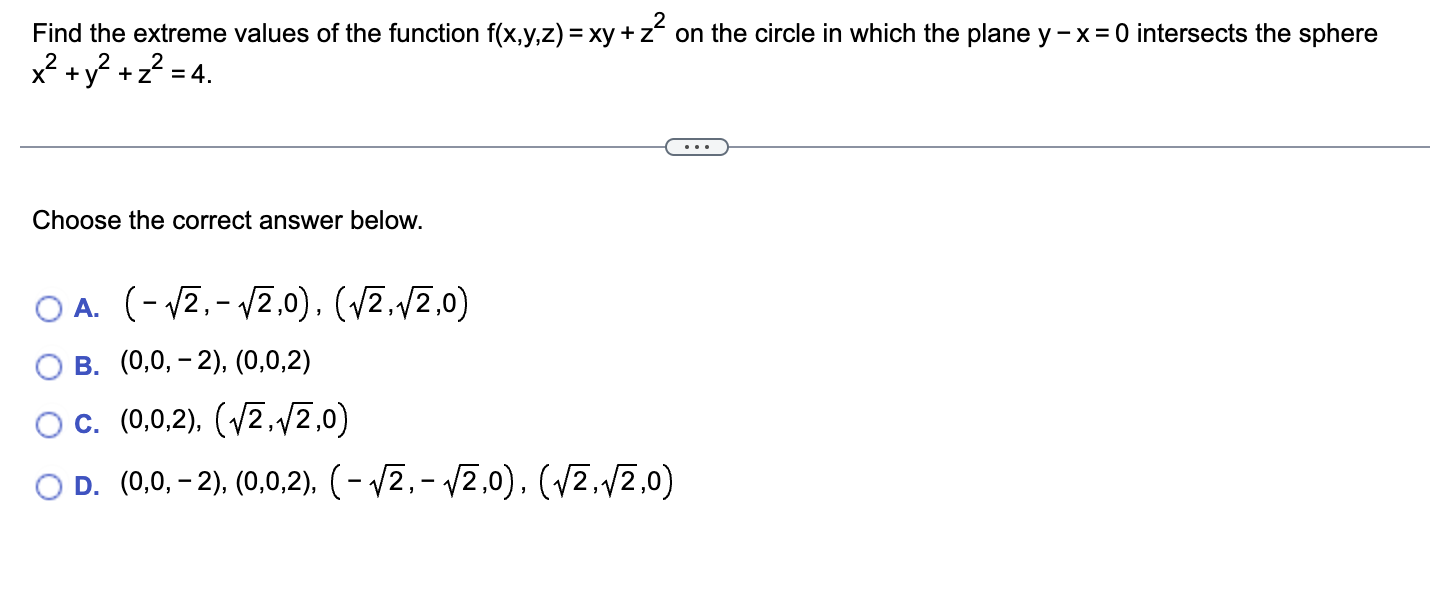This screenshot has width=1440, height=606.
Task: Select radio button for answer choice A
Action: click(47, 310)
